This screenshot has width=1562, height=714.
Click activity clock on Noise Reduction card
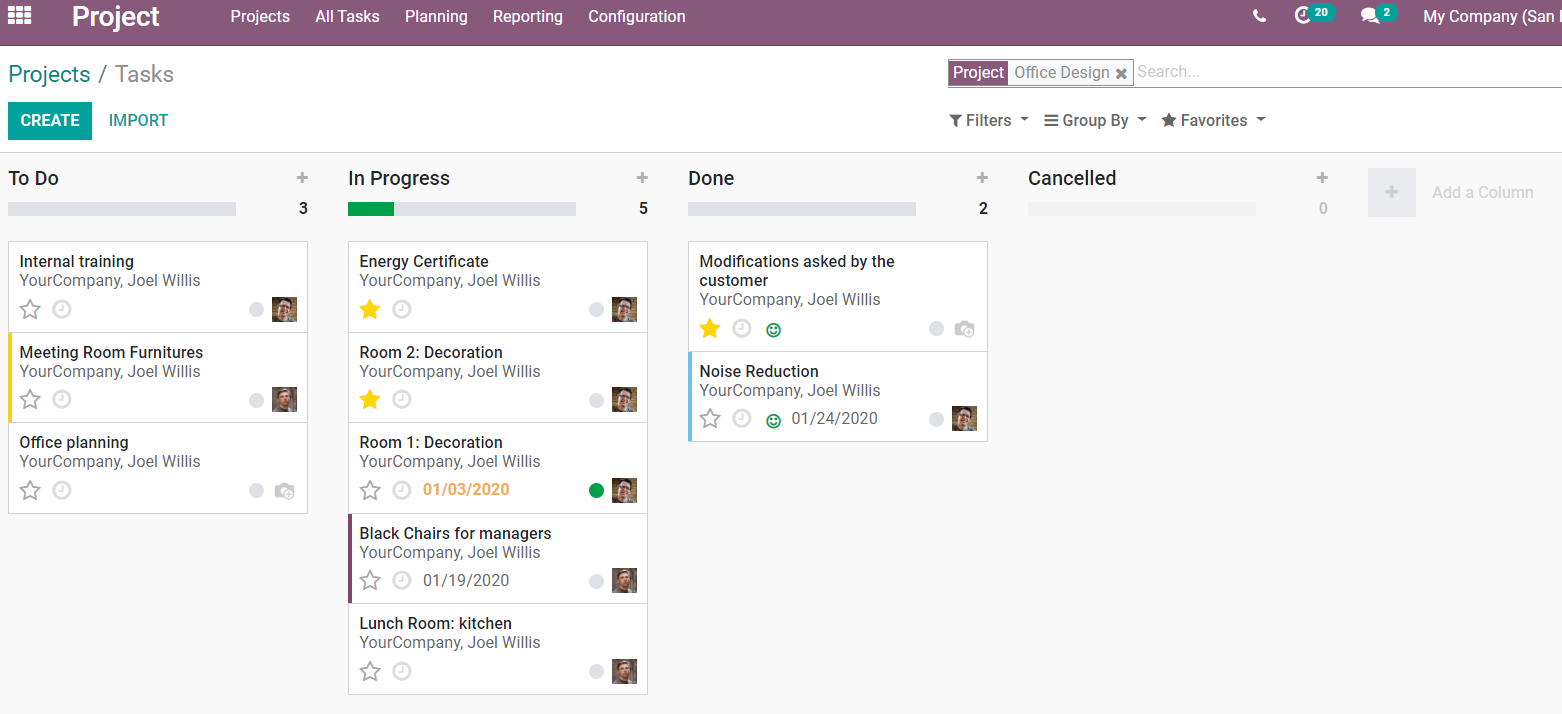point(742,418)
